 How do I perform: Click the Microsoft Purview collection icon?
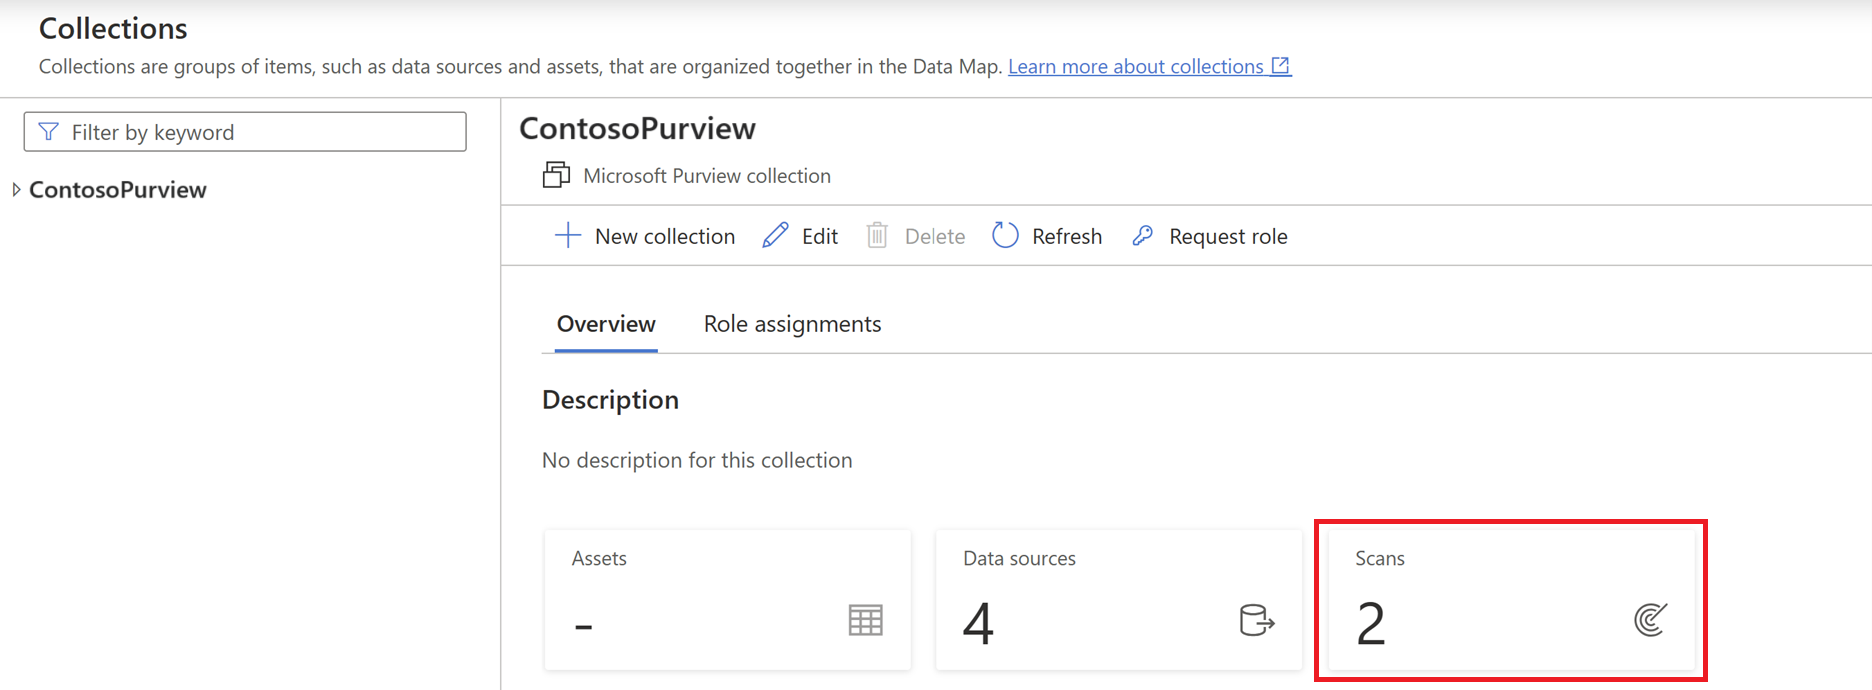coord(556,175)
